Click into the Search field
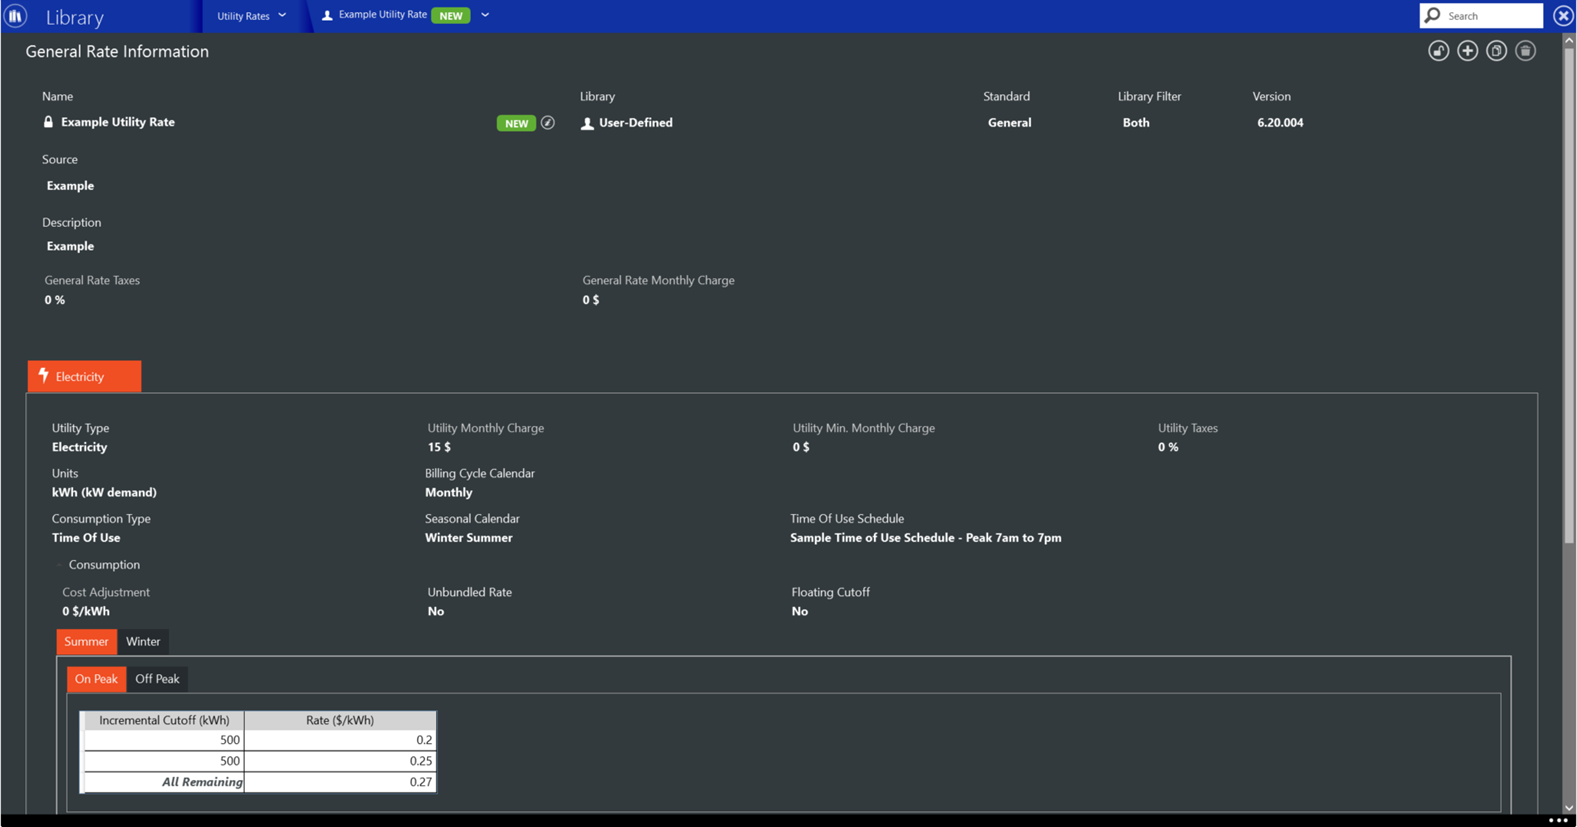The image size is (1577, 827). (x=1492, y=15)
